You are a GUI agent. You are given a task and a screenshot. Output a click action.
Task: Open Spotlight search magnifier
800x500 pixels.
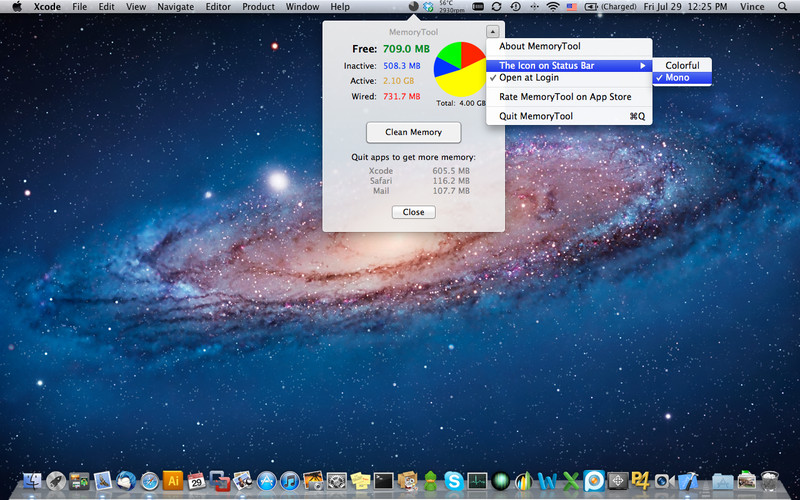[x=783, y=7]
